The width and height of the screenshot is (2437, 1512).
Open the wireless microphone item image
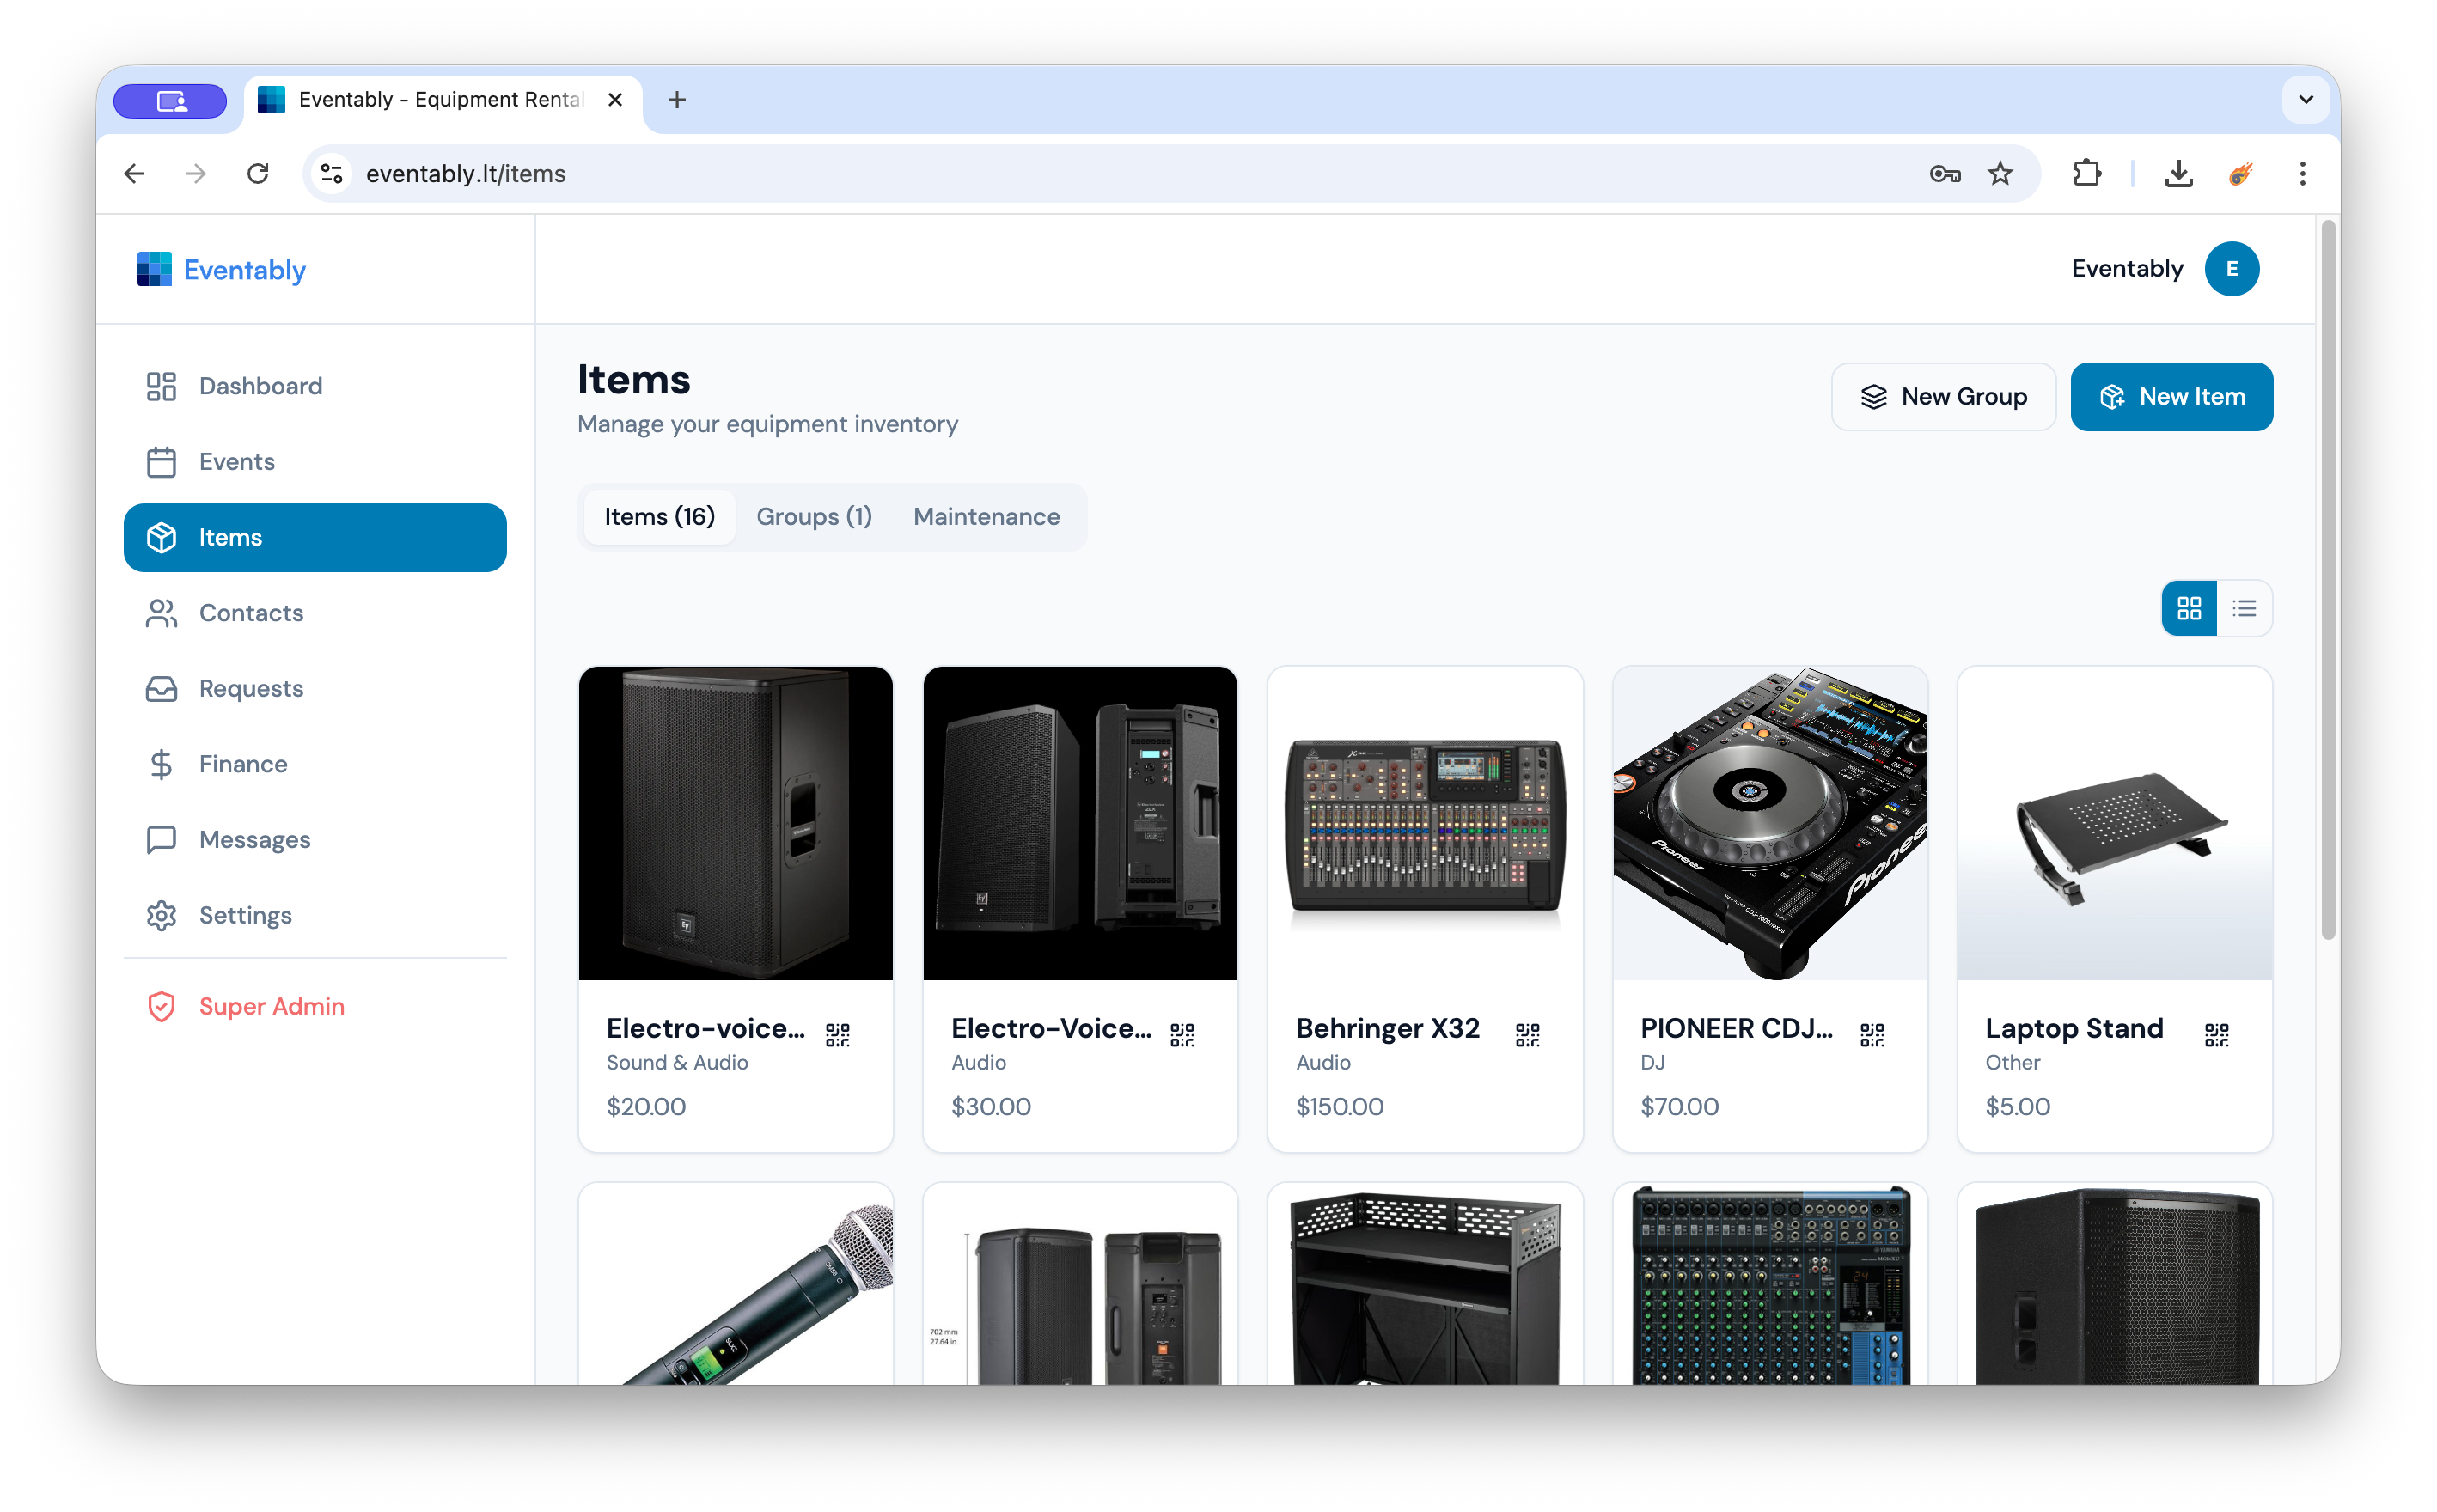pos(736,1284)
